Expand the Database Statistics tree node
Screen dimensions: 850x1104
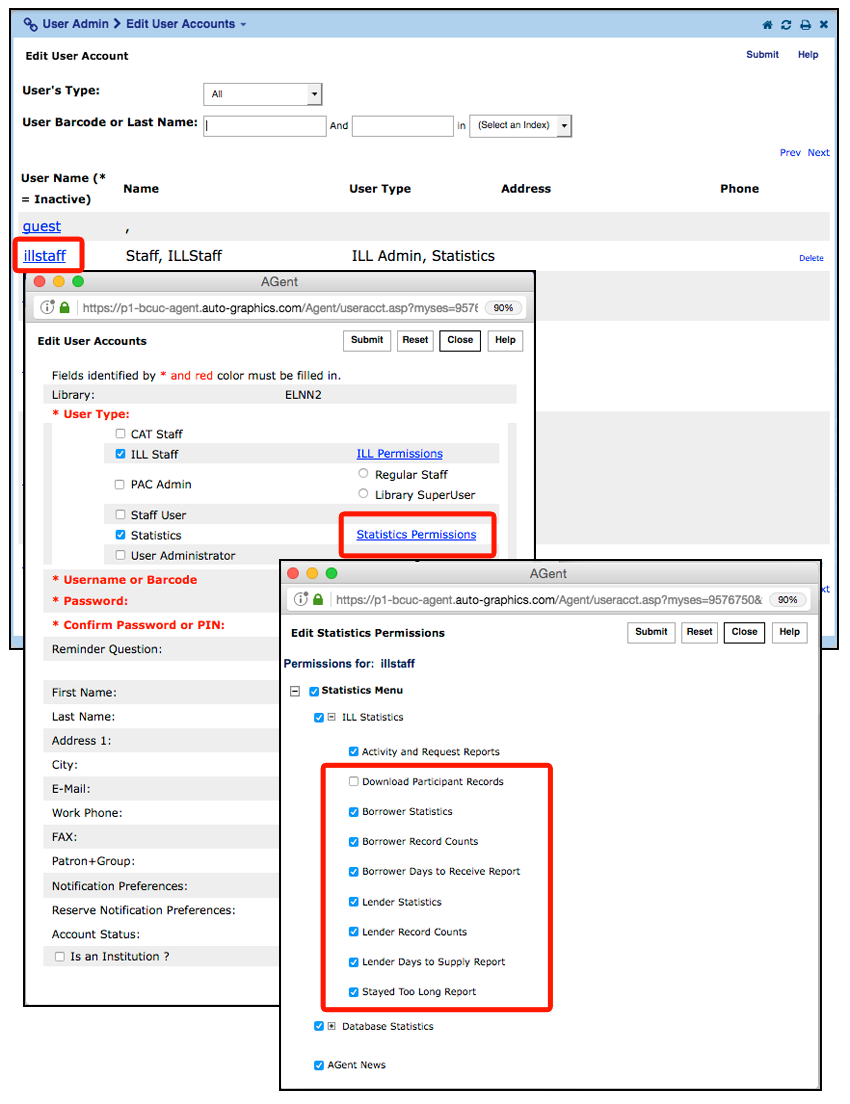click(331, 1027)
